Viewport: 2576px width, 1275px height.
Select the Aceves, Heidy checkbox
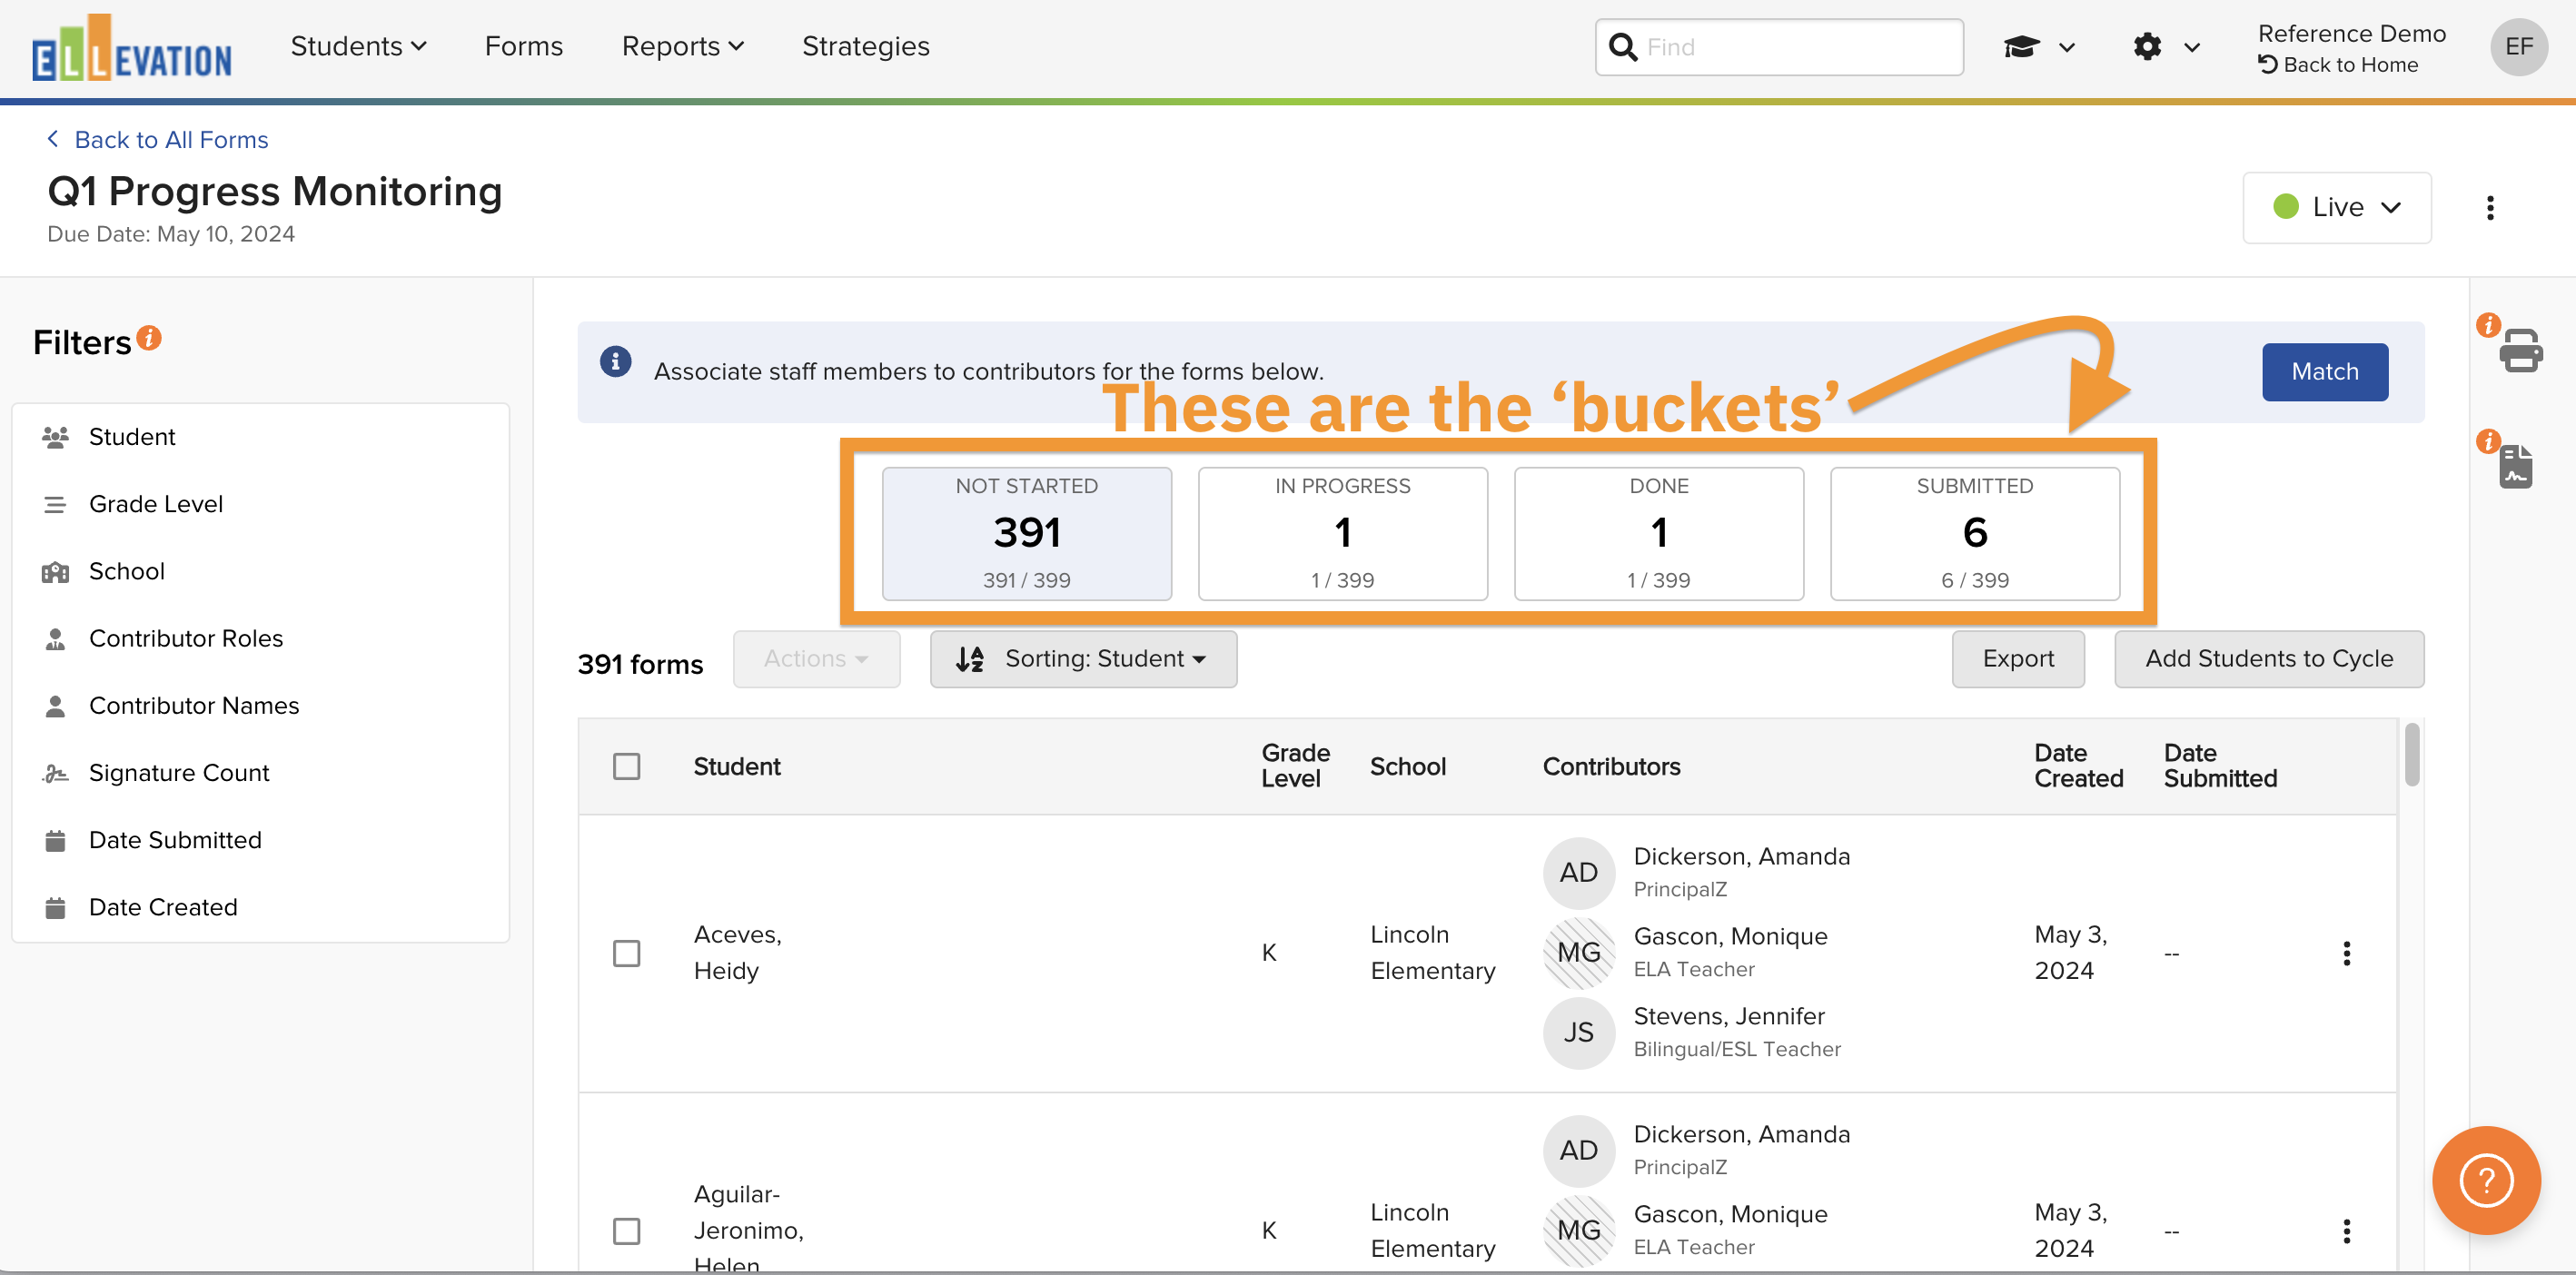[x=626, y=954]
